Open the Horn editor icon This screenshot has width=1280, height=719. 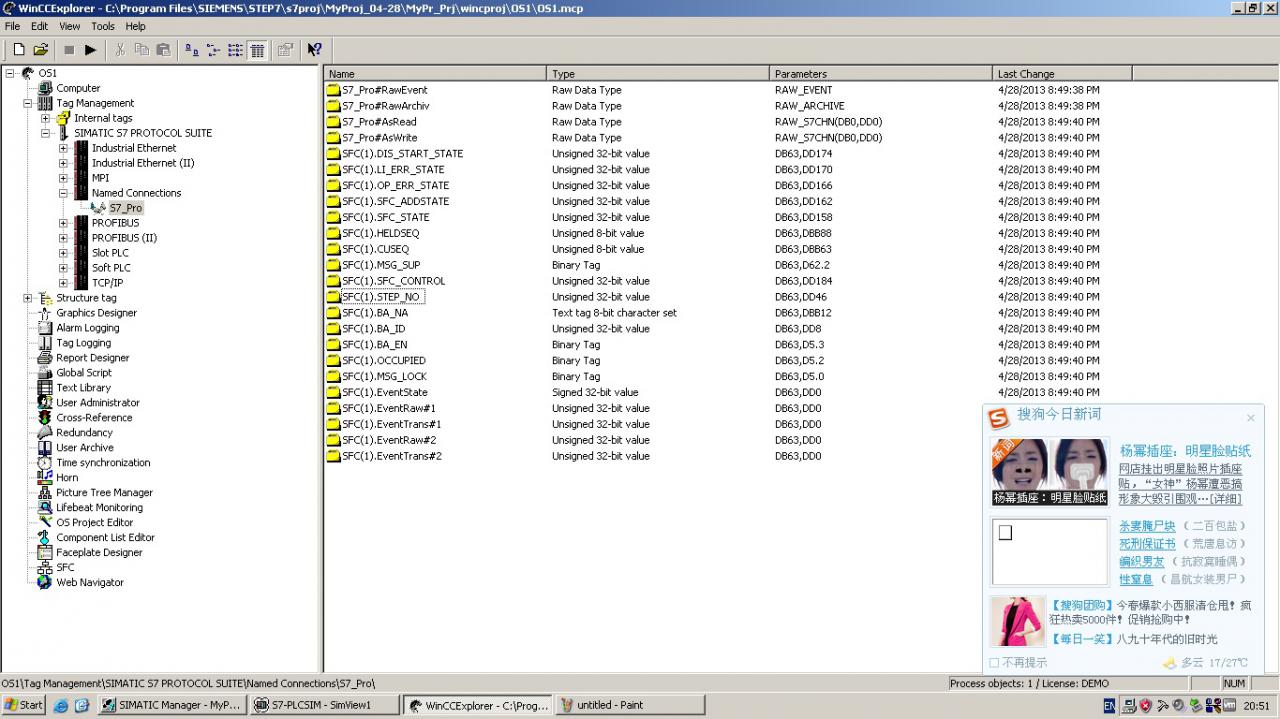[45, 478]
